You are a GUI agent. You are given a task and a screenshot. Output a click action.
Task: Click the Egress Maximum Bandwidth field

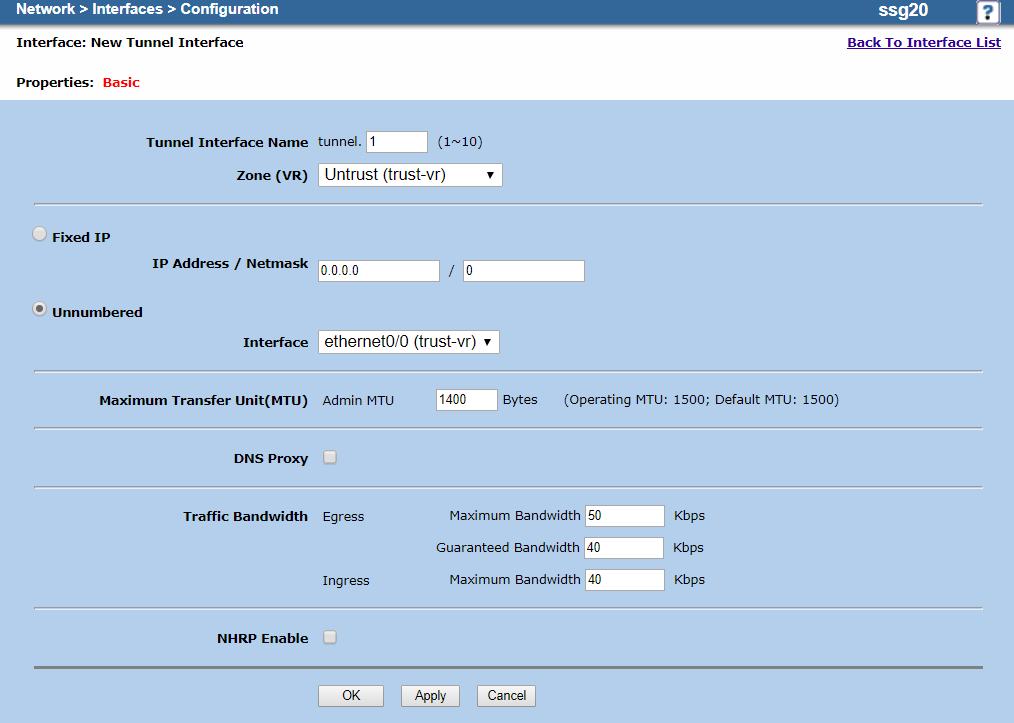click(625, 516)
